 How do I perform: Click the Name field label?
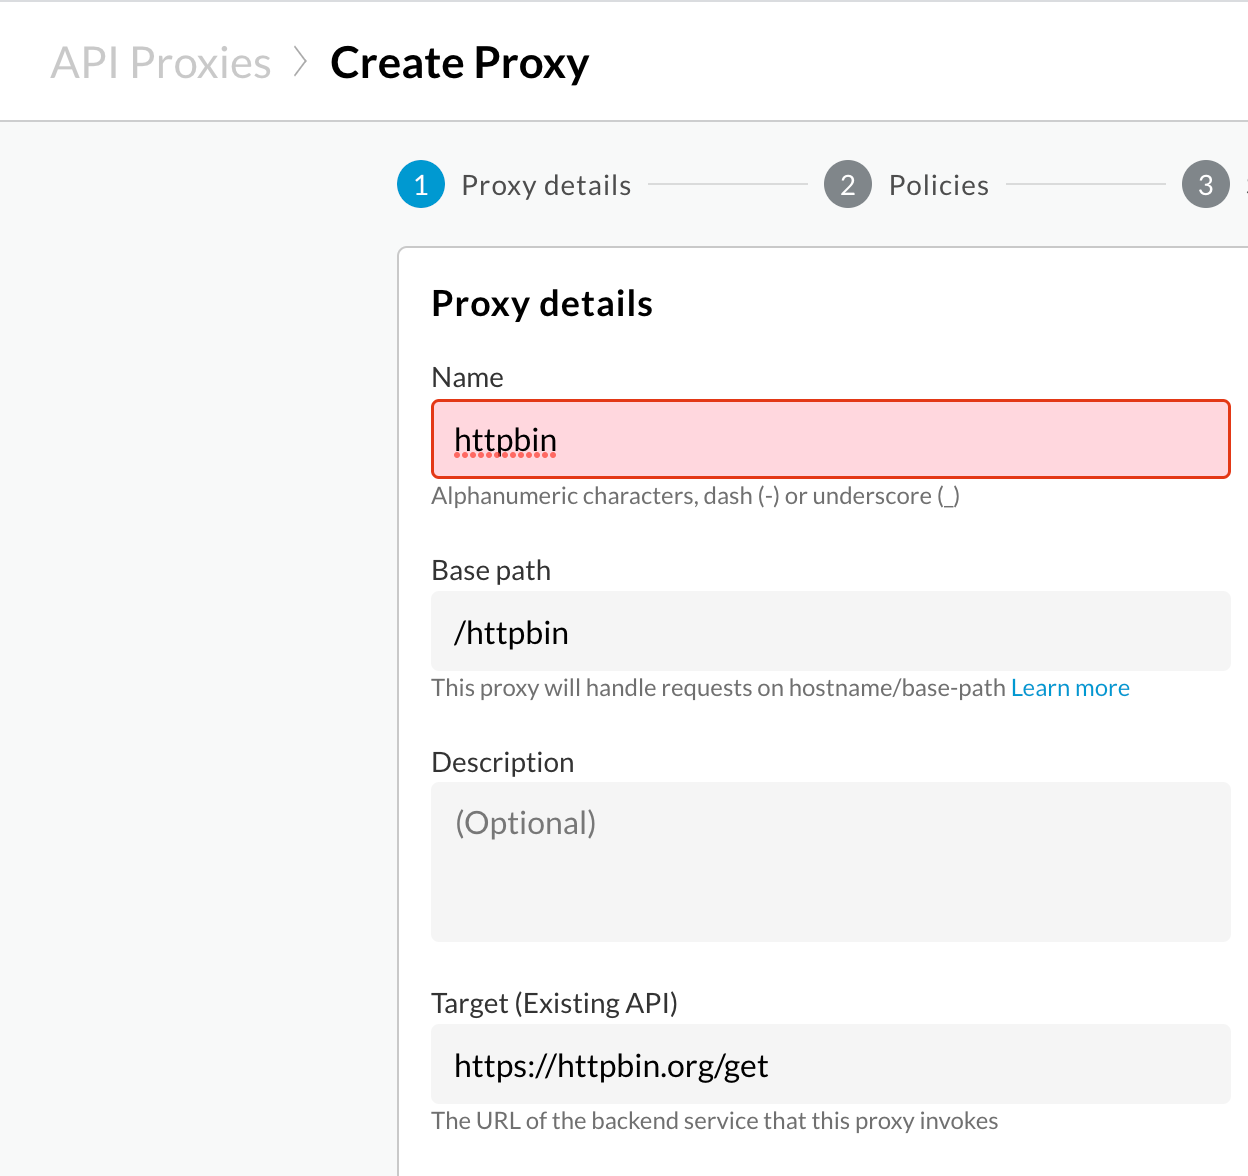[x=467, y=377]
